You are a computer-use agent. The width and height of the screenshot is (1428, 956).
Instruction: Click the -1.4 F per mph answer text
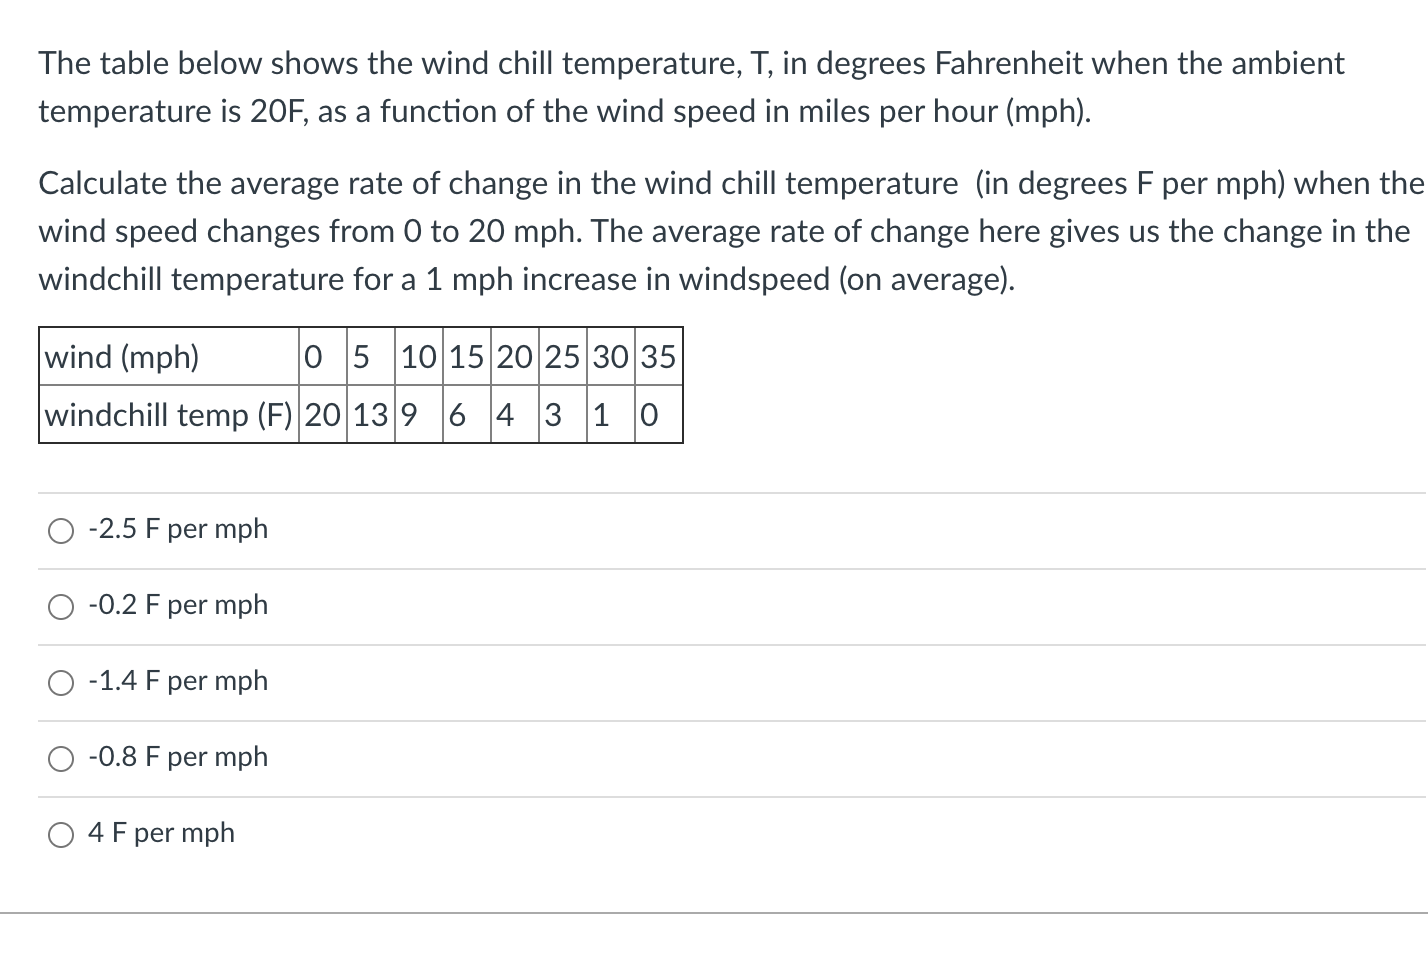(x=177, y=681)
